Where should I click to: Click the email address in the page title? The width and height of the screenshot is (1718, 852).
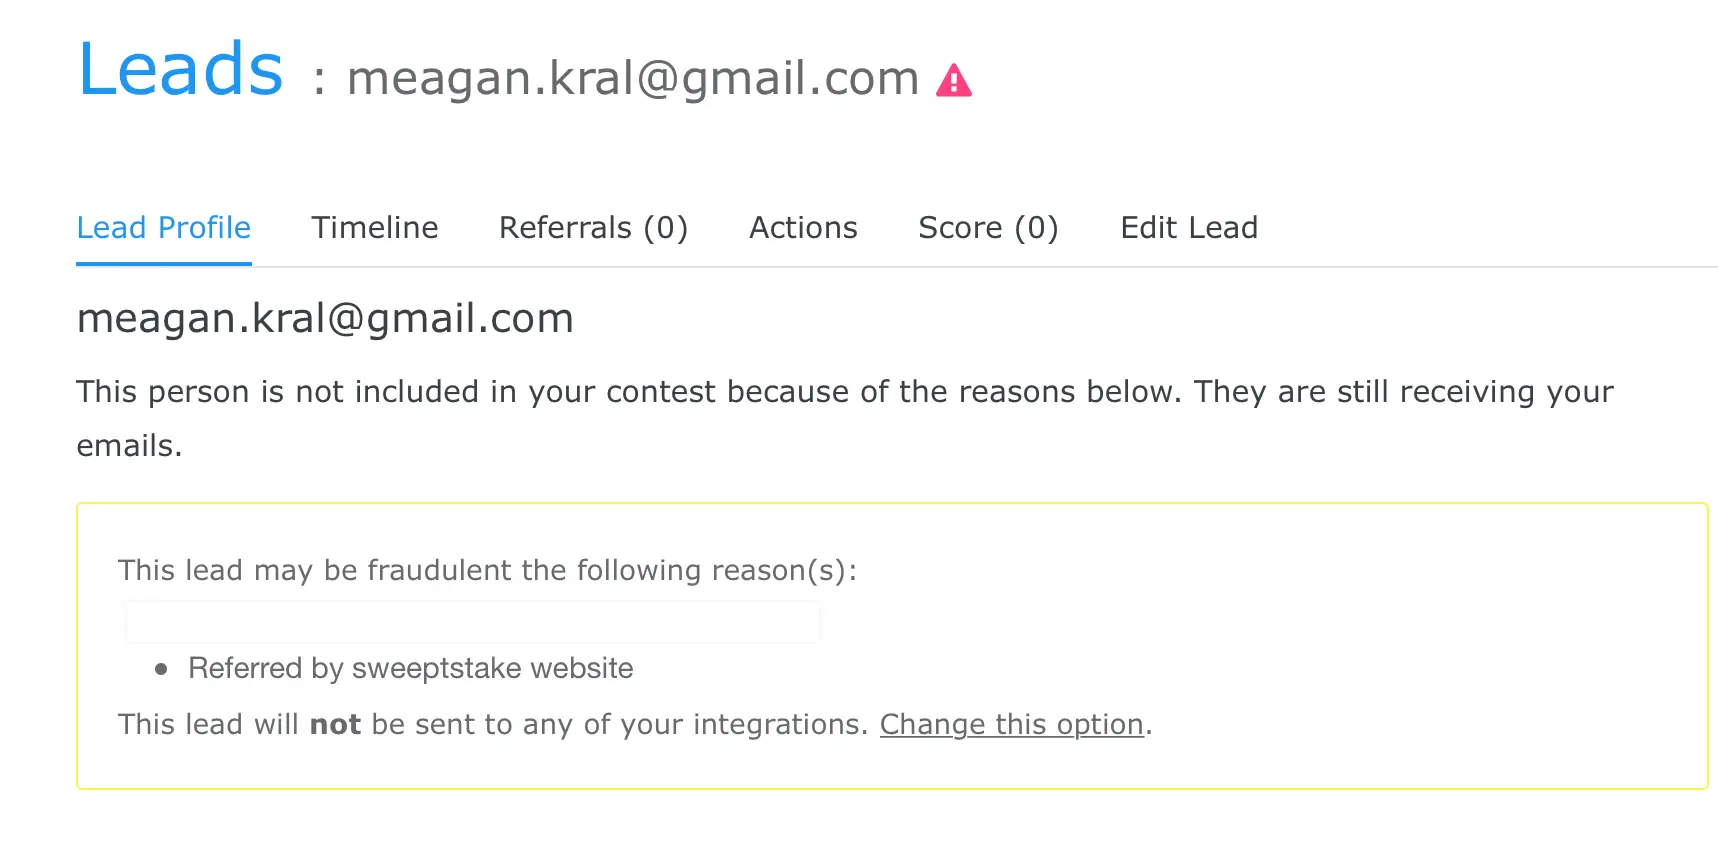coord(632,78)
